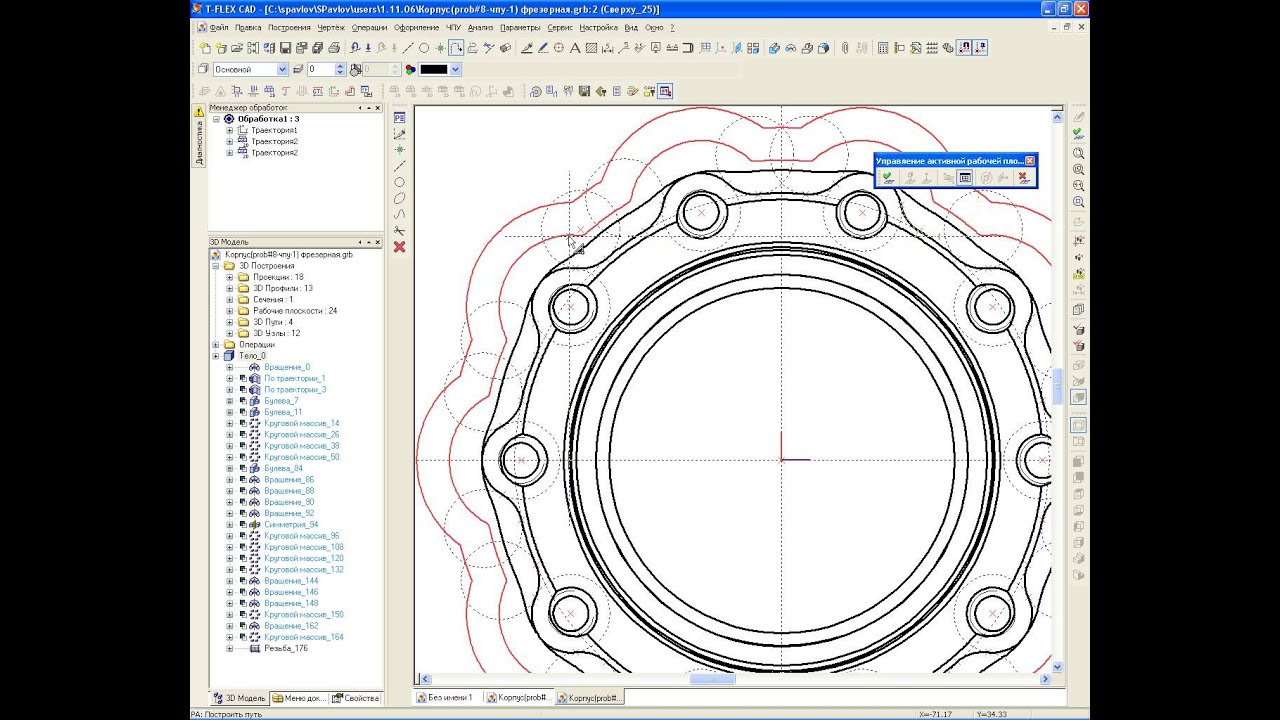Switch to the Без имени 1 document tab

(x=450, y=697)
